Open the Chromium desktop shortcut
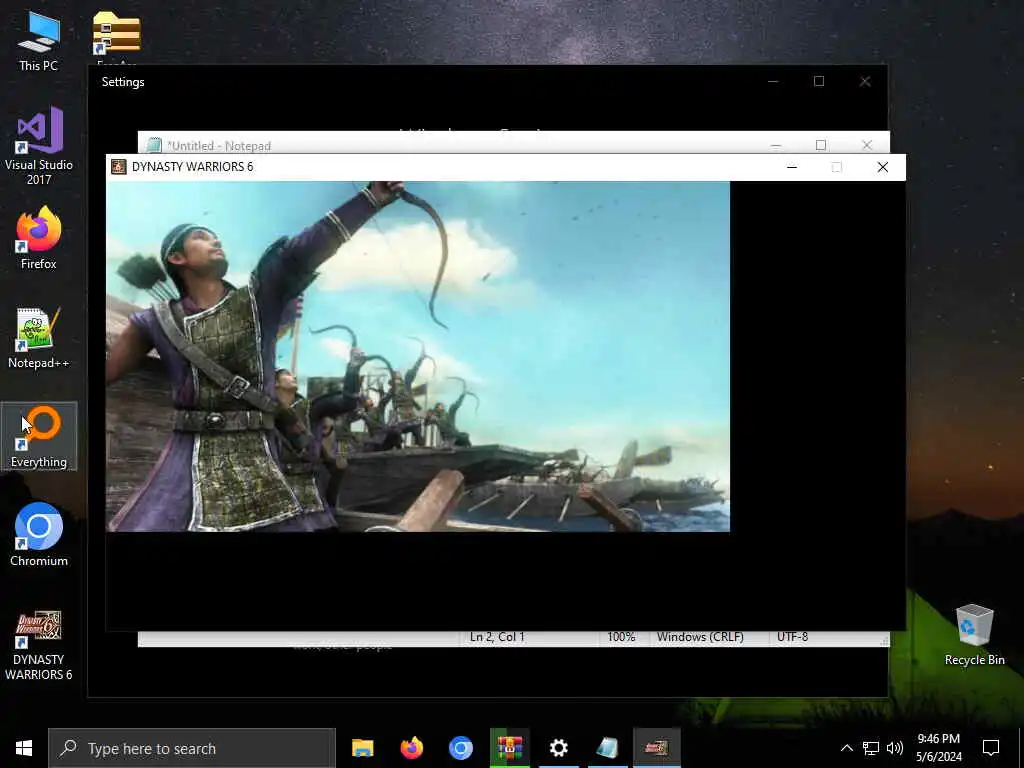Viewport: 1024px width, 768px height. [x=39, y=534]
